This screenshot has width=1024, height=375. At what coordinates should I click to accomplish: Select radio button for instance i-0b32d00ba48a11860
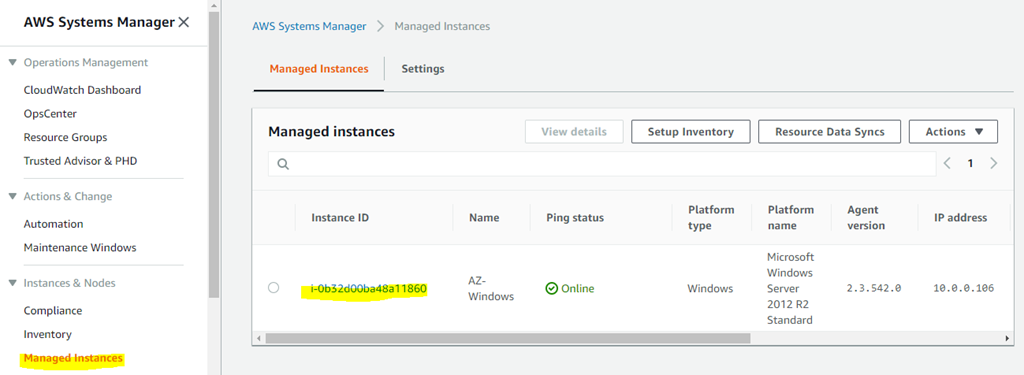point(274,287)
